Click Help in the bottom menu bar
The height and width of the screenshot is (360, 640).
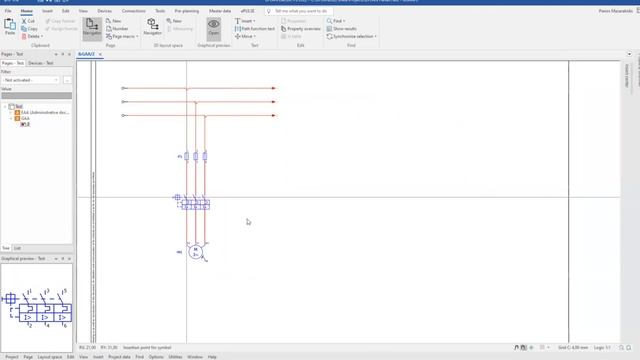click(212, 357)
